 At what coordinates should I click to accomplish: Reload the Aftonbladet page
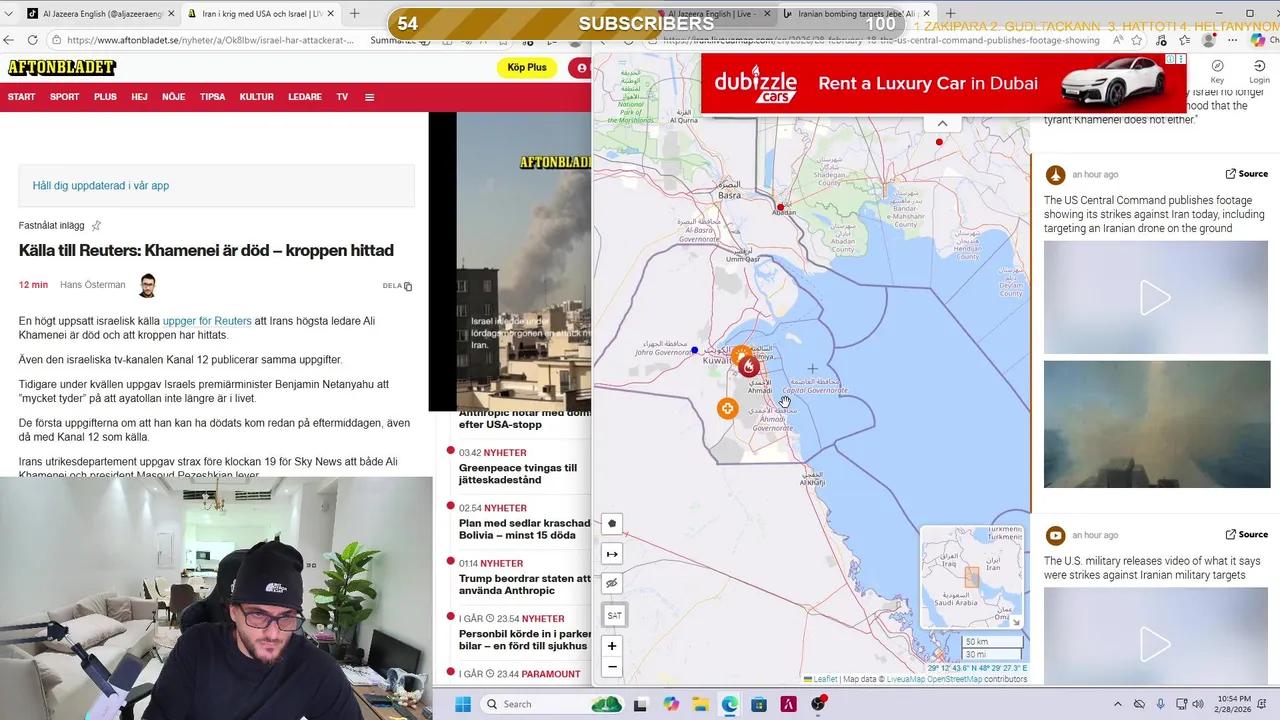click(x=33, y=40)
